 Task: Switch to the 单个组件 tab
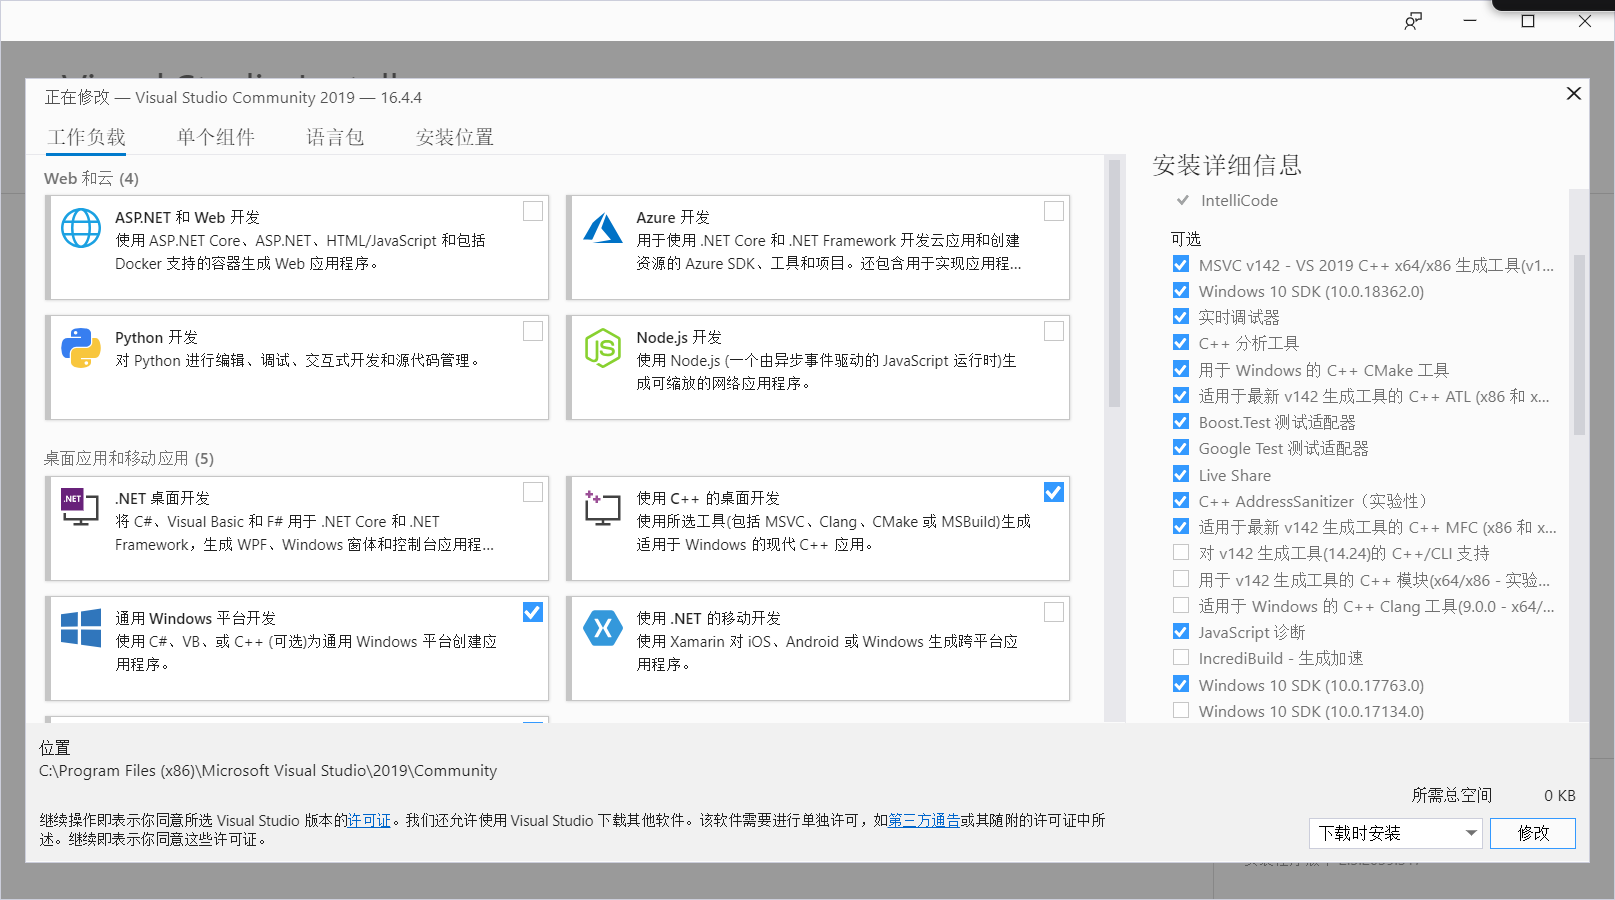(216, 137)
